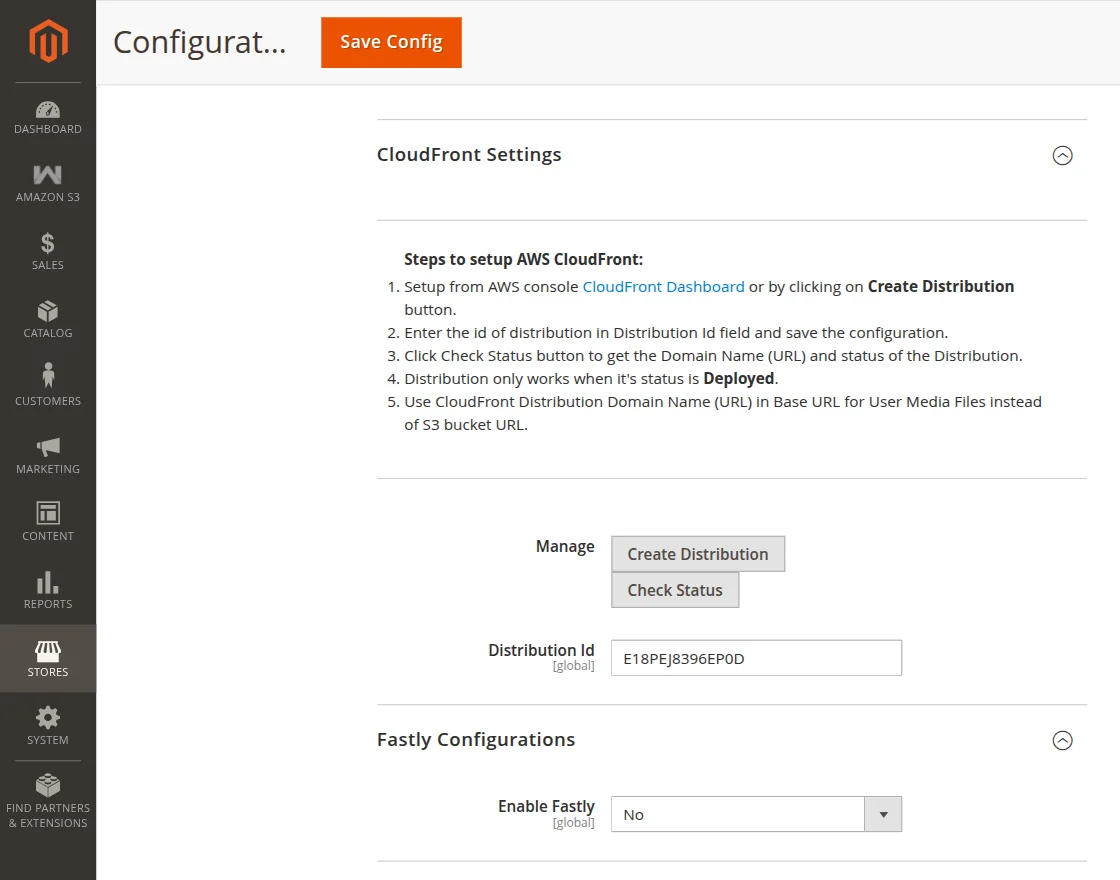Click the Magento logo
1120x880 pixels.
click(x=48, y=40)
